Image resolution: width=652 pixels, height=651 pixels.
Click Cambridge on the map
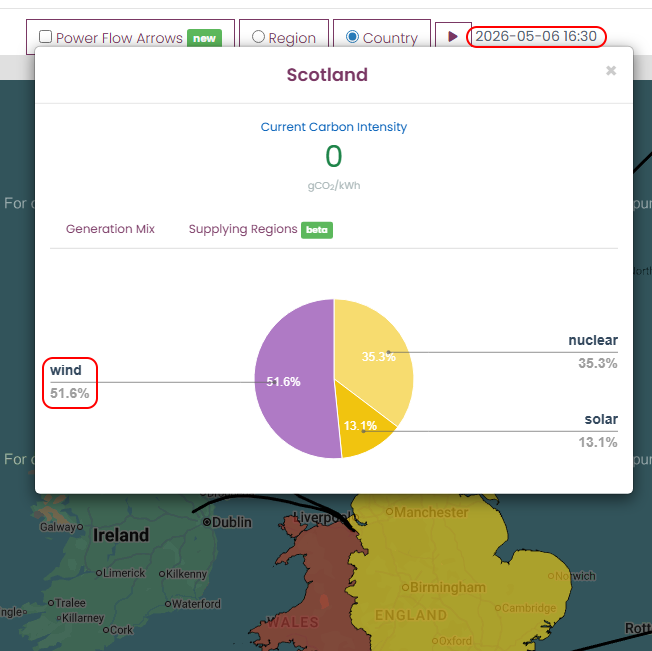(x=526, y=608)
